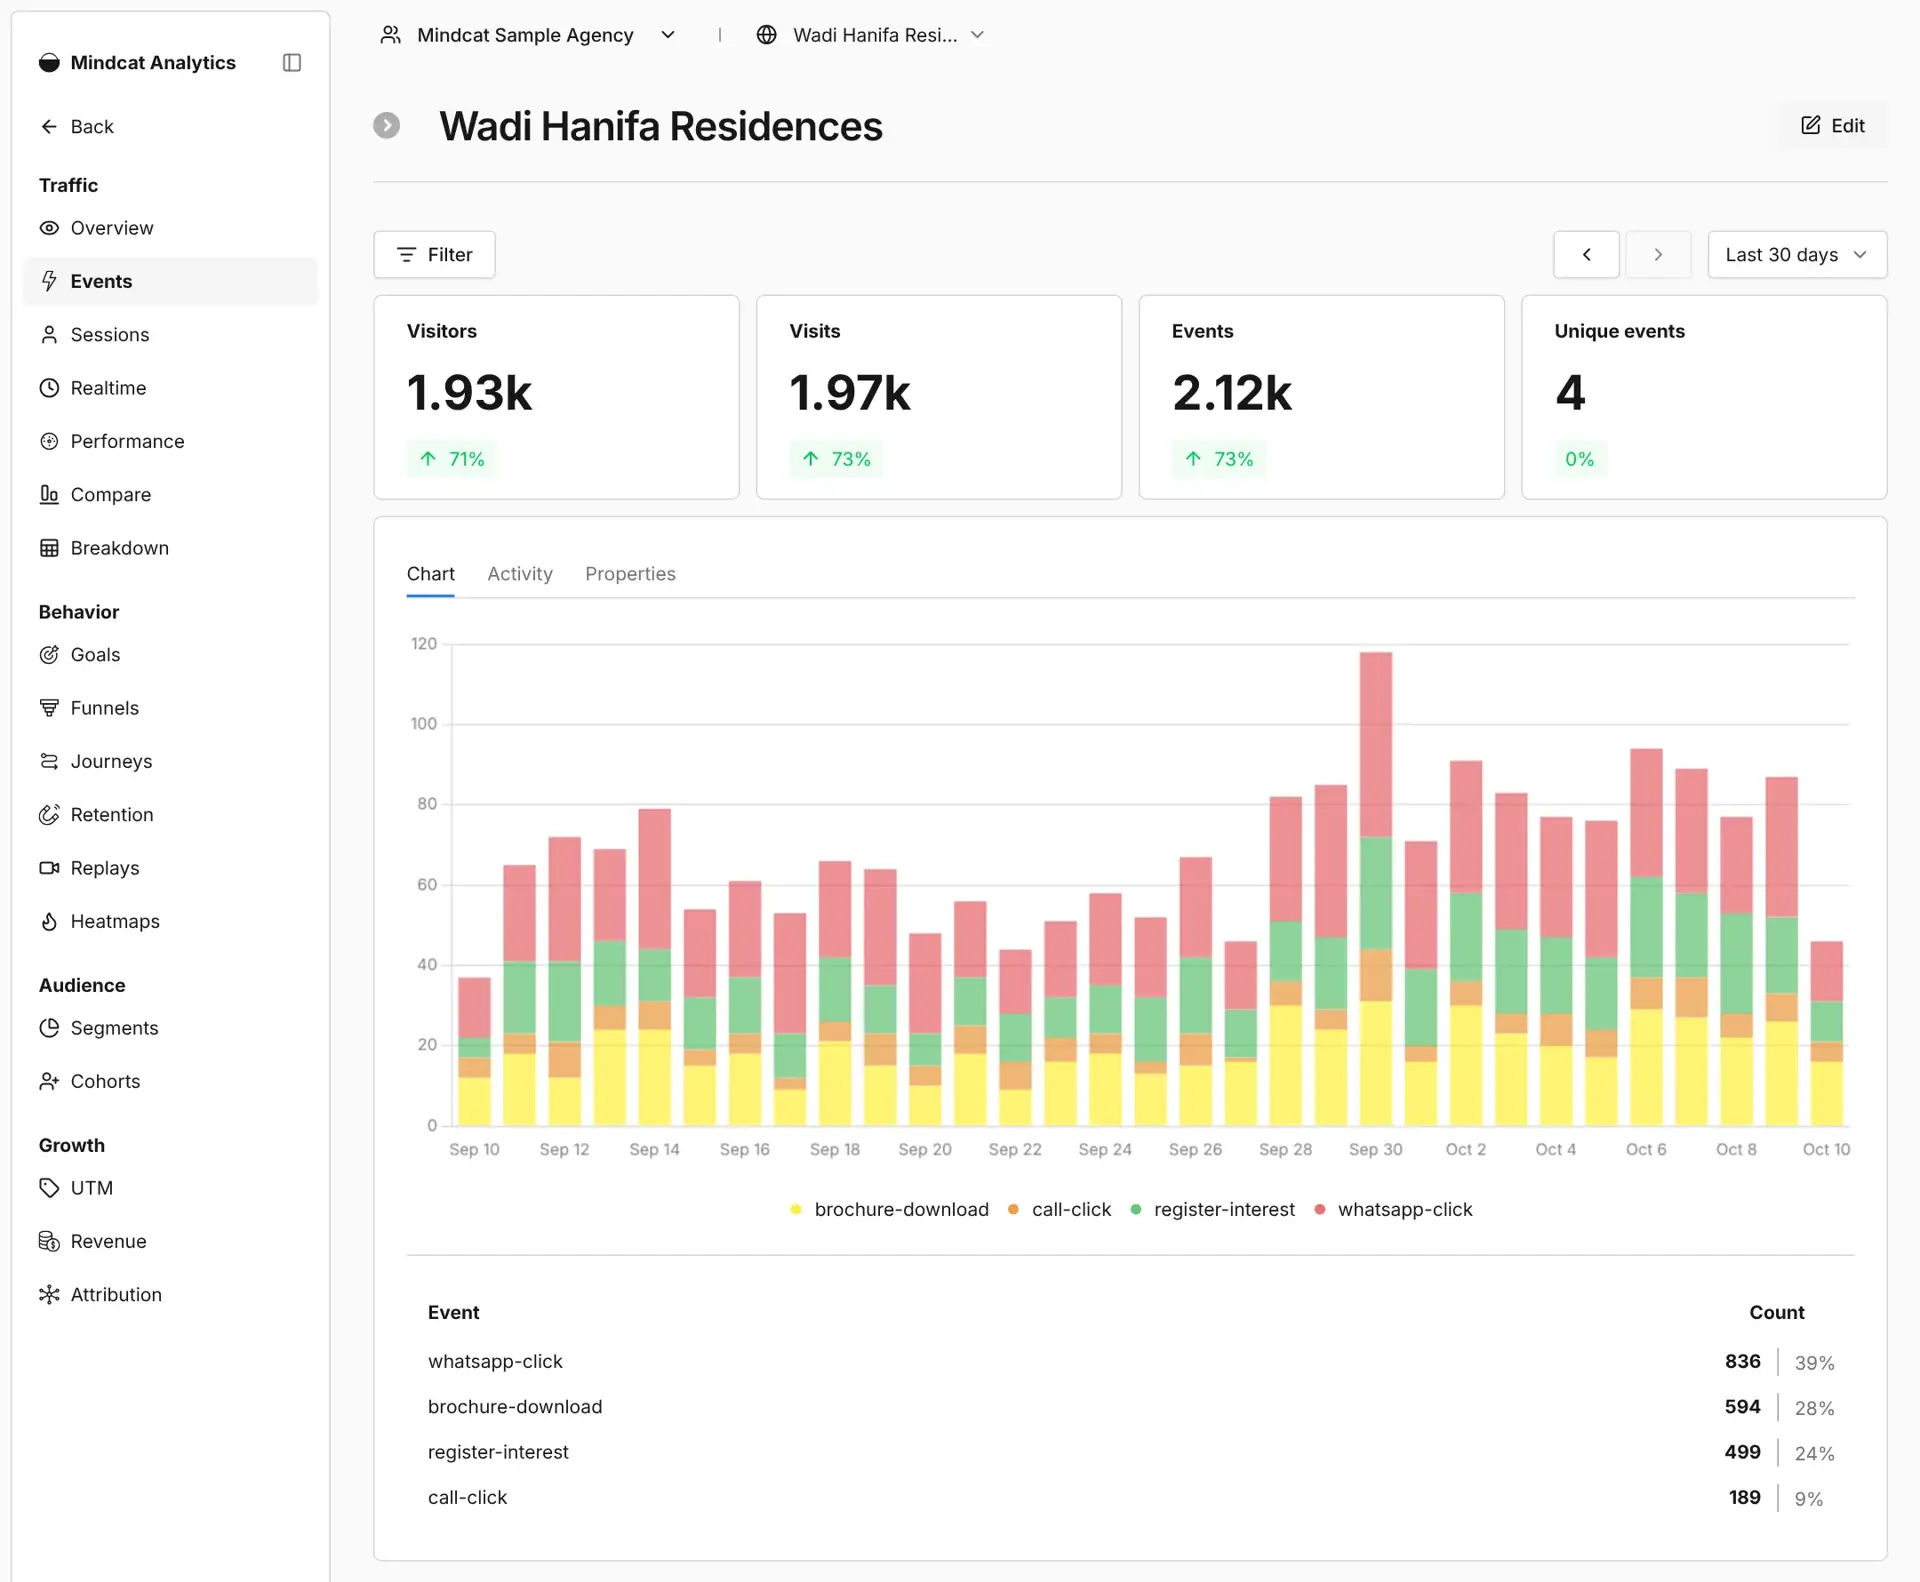Click the Visitors 1.93k metric card
Screen dimensions: 1920x1582
click(557, 397)
